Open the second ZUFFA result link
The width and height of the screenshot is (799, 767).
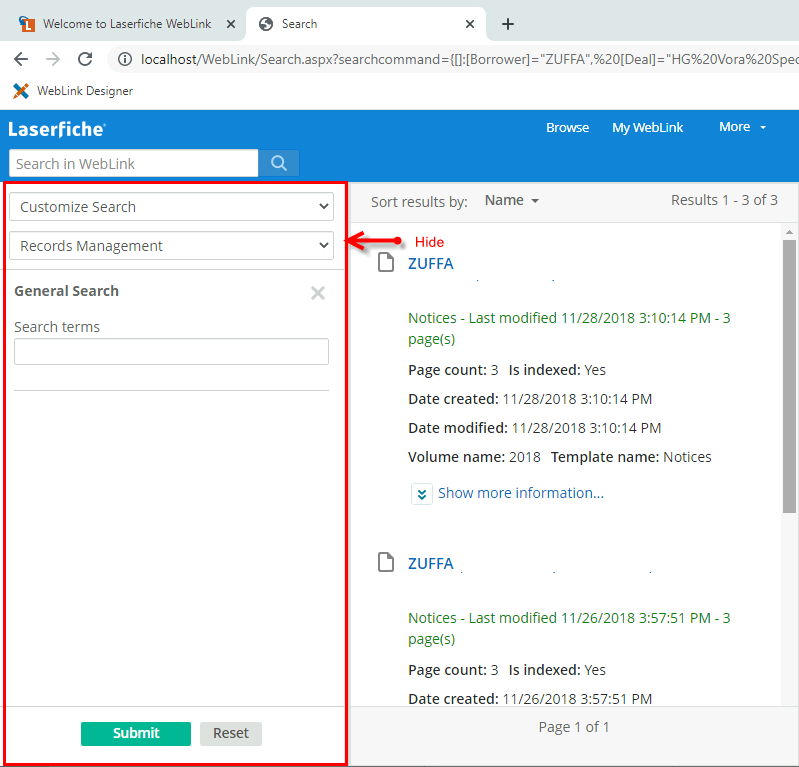pos(431,563)
